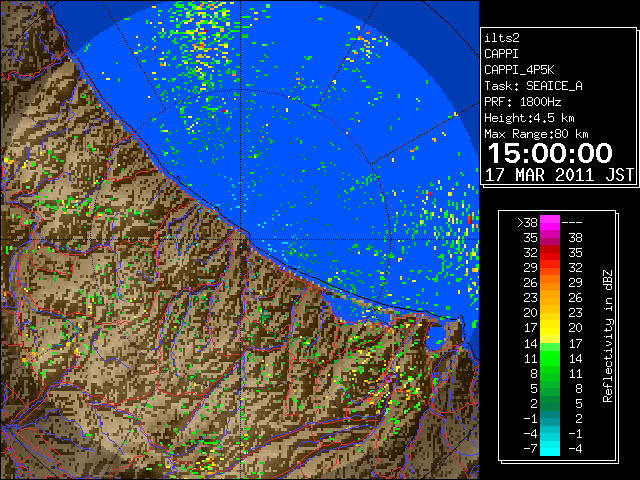
Task: Pick the cyan swatch in the legend
Action: (550, 449)
